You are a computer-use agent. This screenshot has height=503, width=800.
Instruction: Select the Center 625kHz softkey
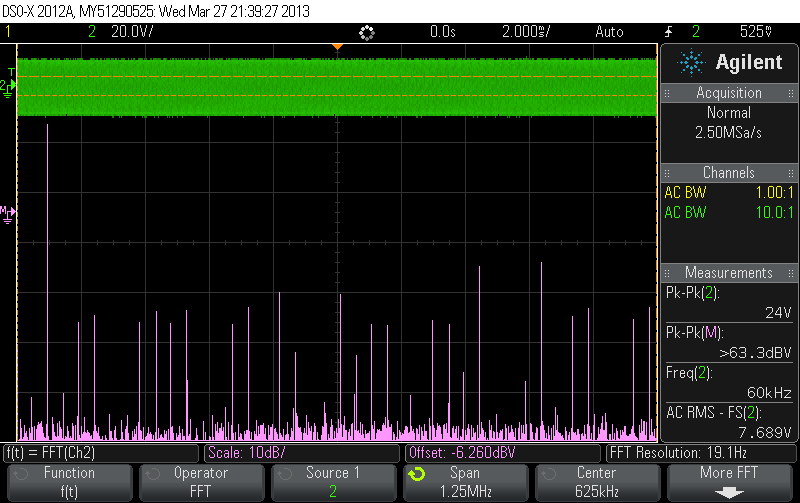[597, 482]
